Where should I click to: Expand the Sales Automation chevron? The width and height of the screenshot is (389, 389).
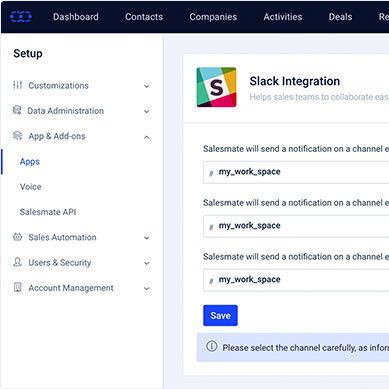pyautogui.click(x=146, y=238)
